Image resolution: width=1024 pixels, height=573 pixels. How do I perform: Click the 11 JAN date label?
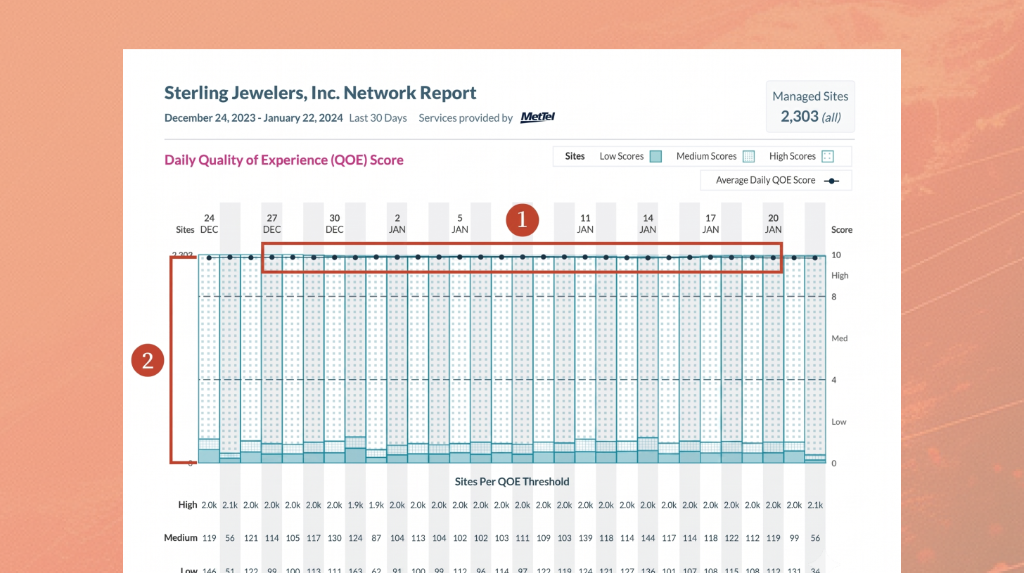[585, 223]
